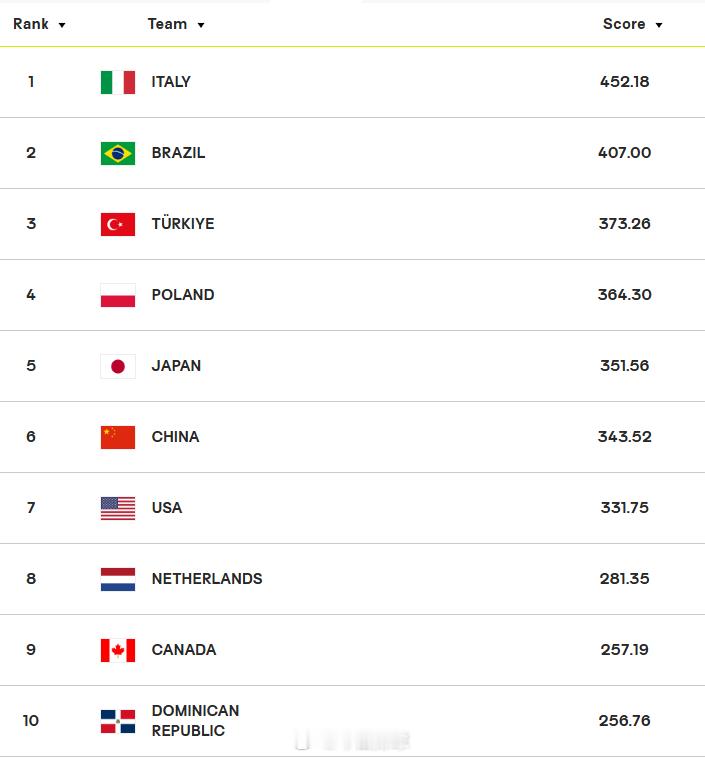Click China's score 343.52
The height and width of the screenshot is (758, 705).
pos(624,437)
